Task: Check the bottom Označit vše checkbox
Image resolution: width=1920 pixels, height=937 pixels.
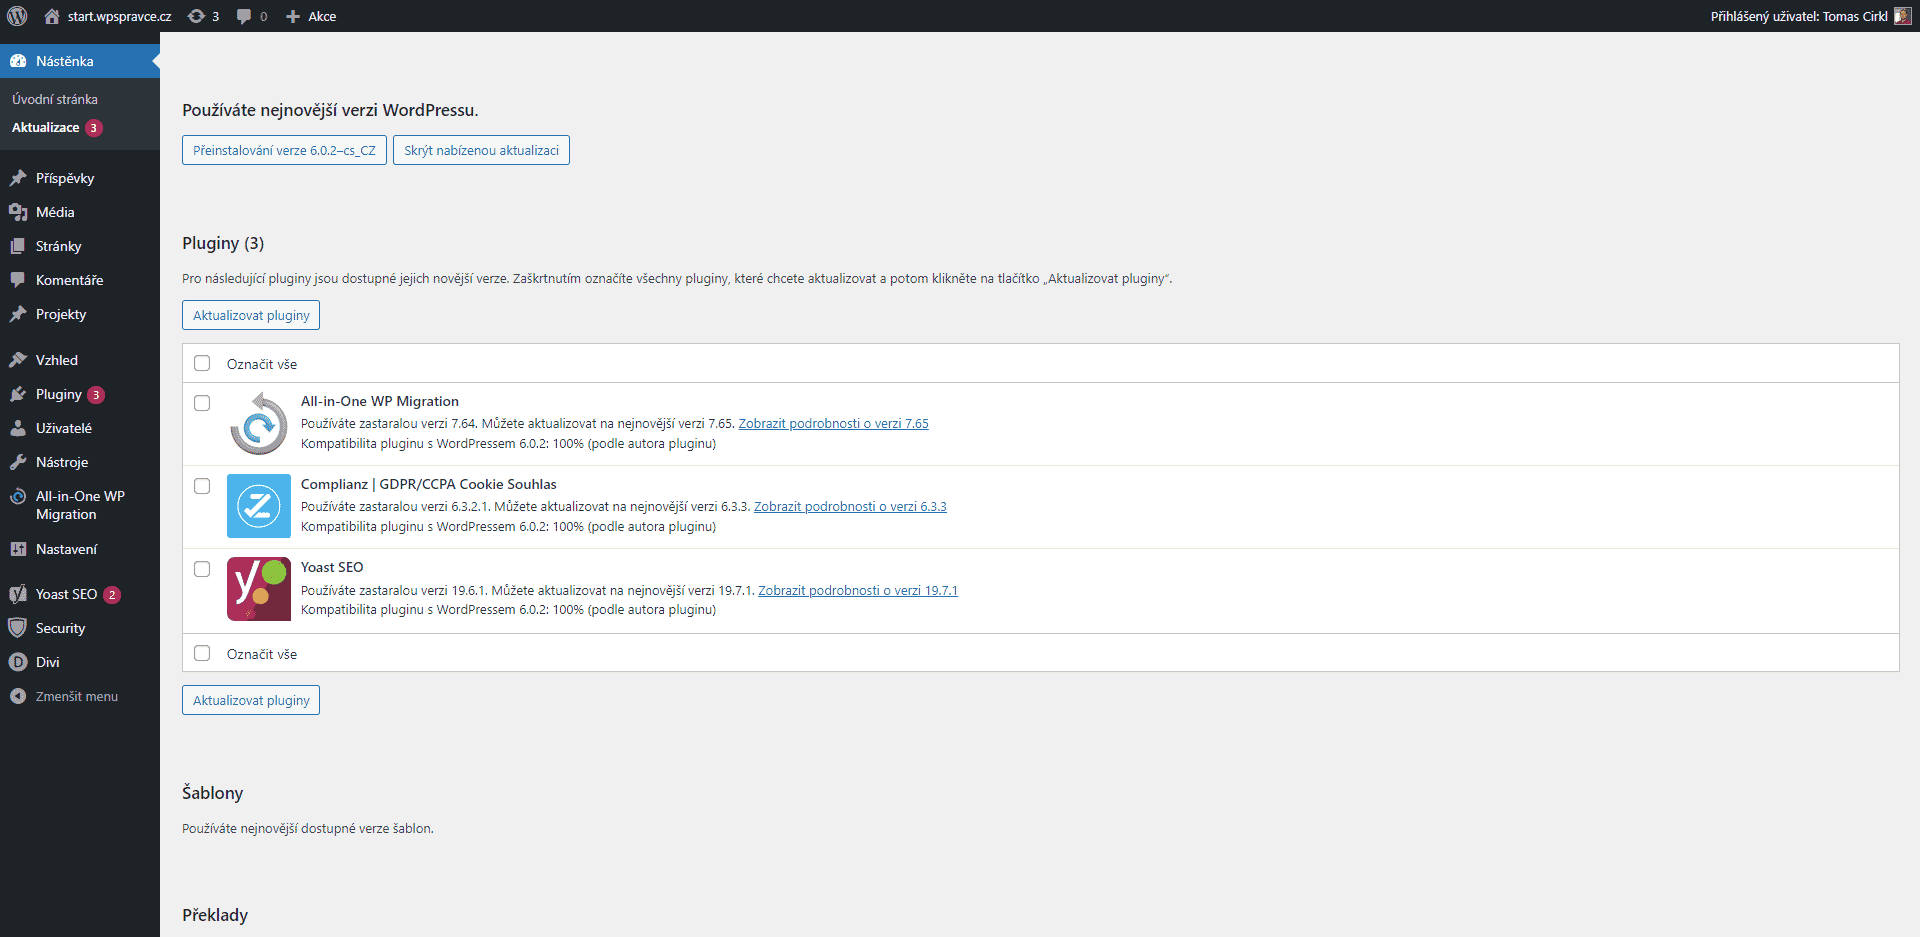Action: (x=202, y=653)
